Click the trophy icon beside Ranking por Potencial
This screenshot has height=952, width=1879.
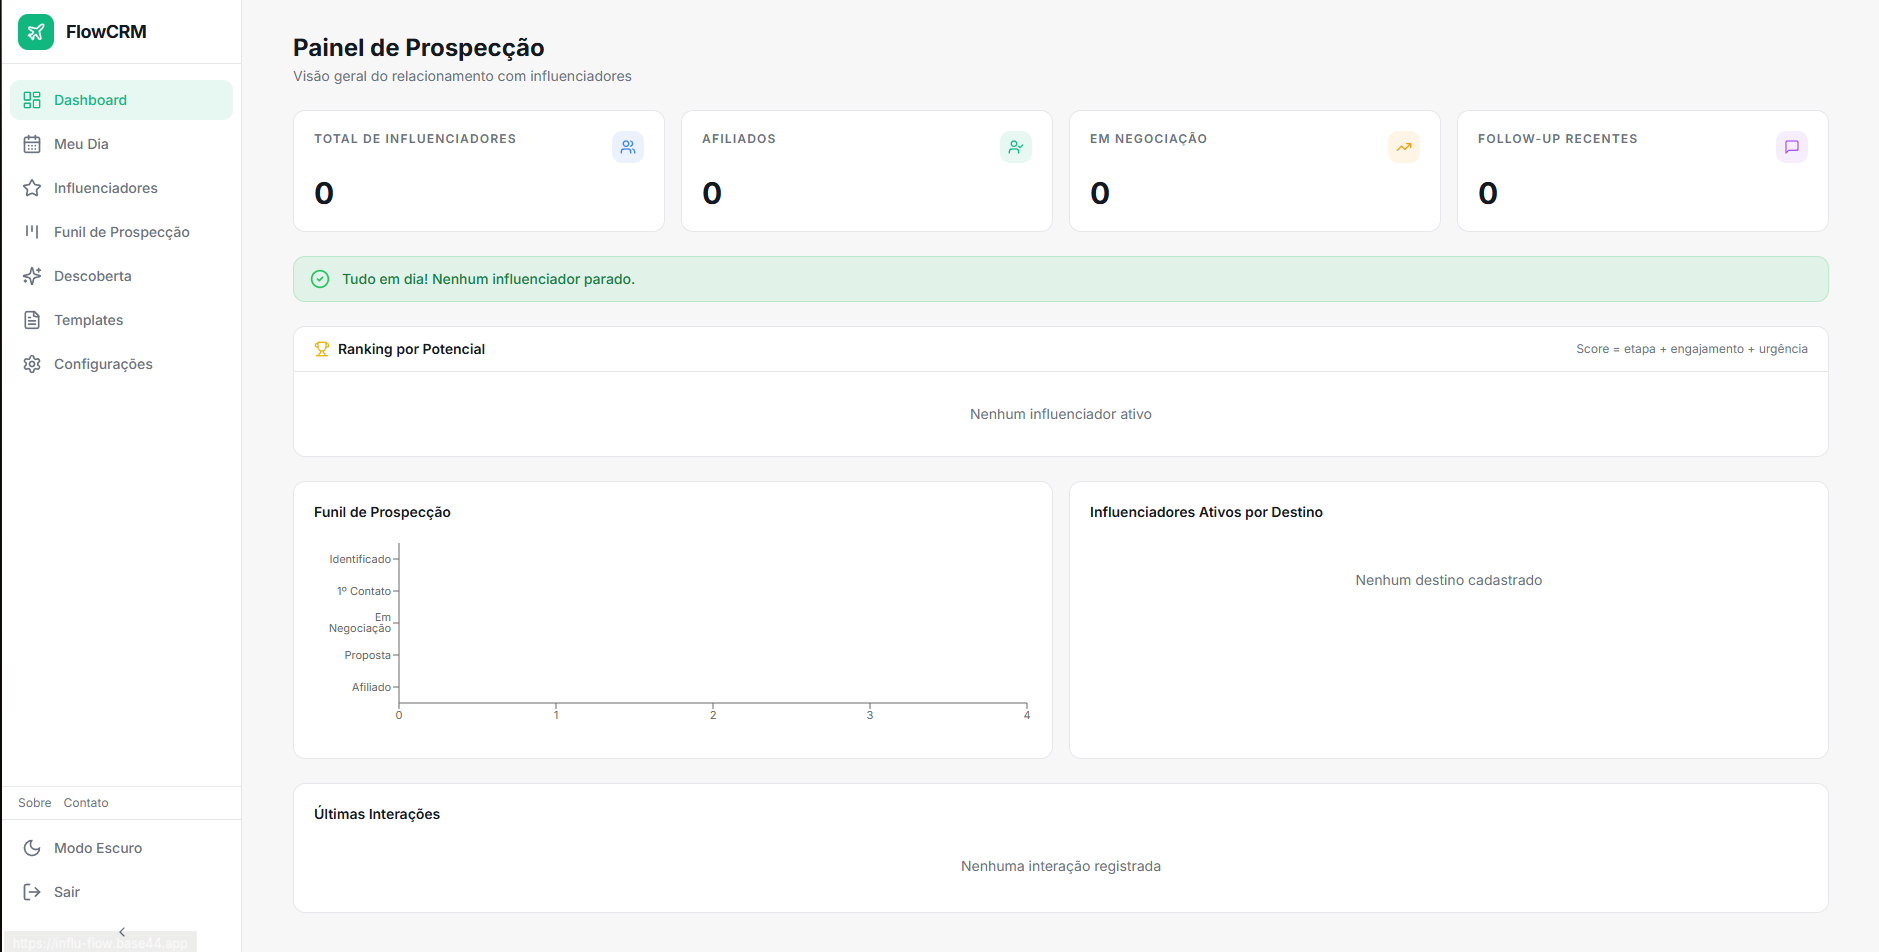322,349
